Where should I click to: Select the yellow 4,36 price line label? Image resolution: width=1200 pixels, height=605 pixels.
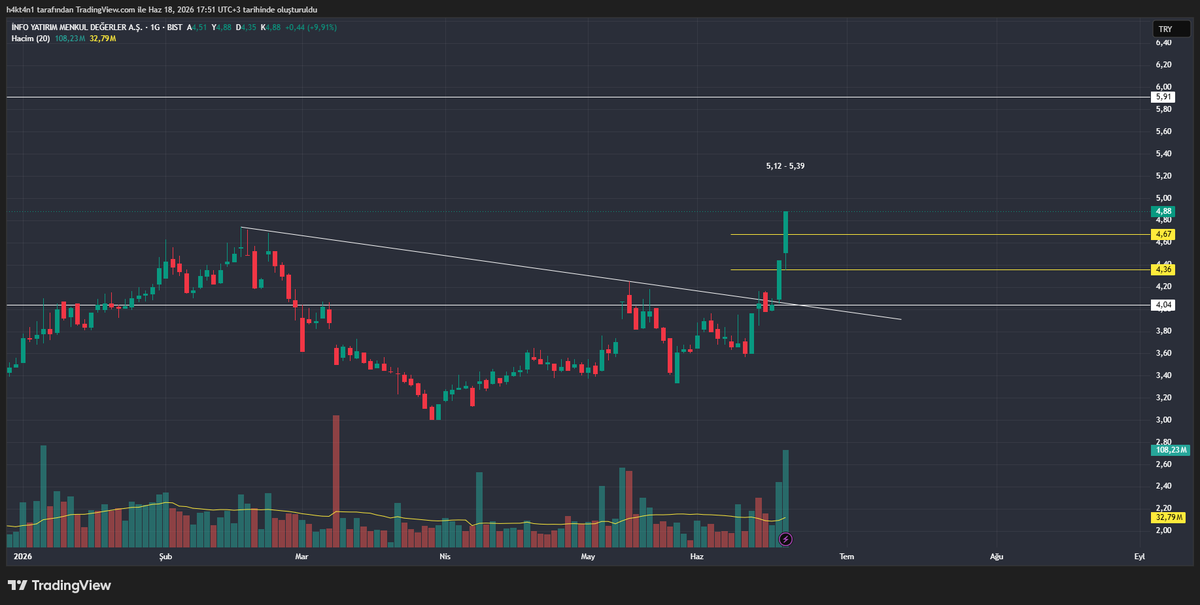1163,269
